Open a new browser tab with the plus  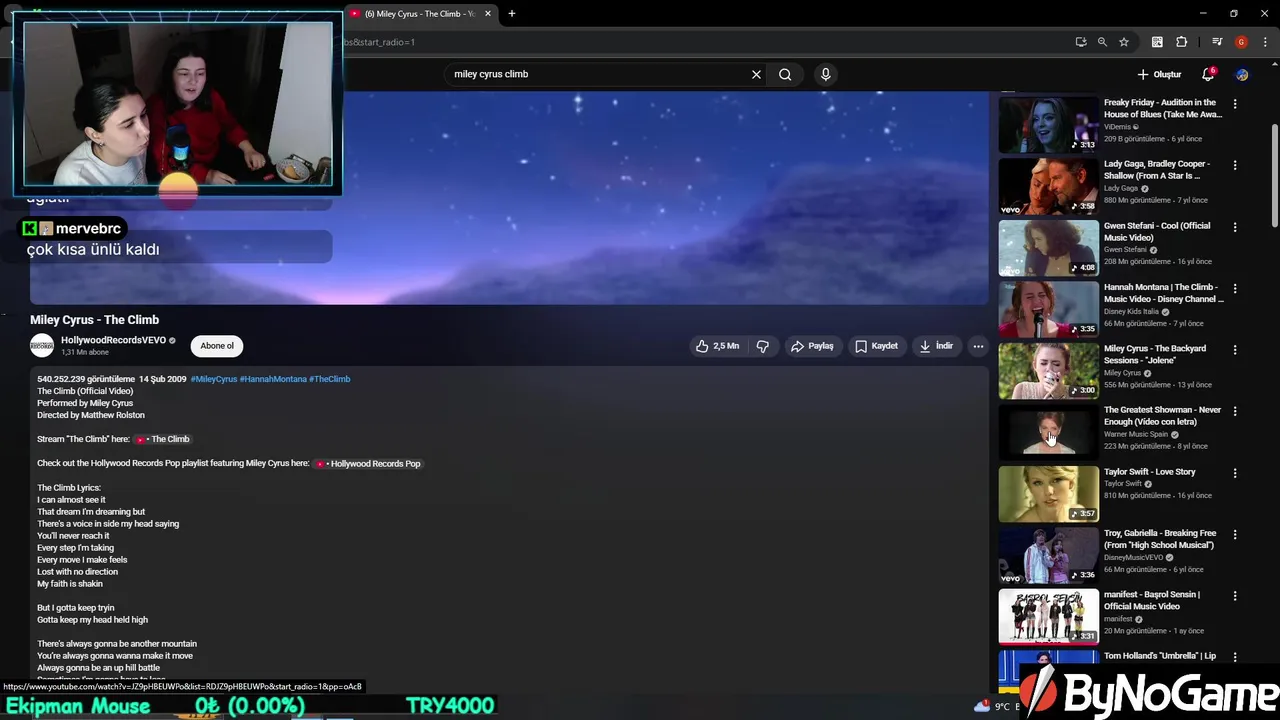[x=512, y=14]
